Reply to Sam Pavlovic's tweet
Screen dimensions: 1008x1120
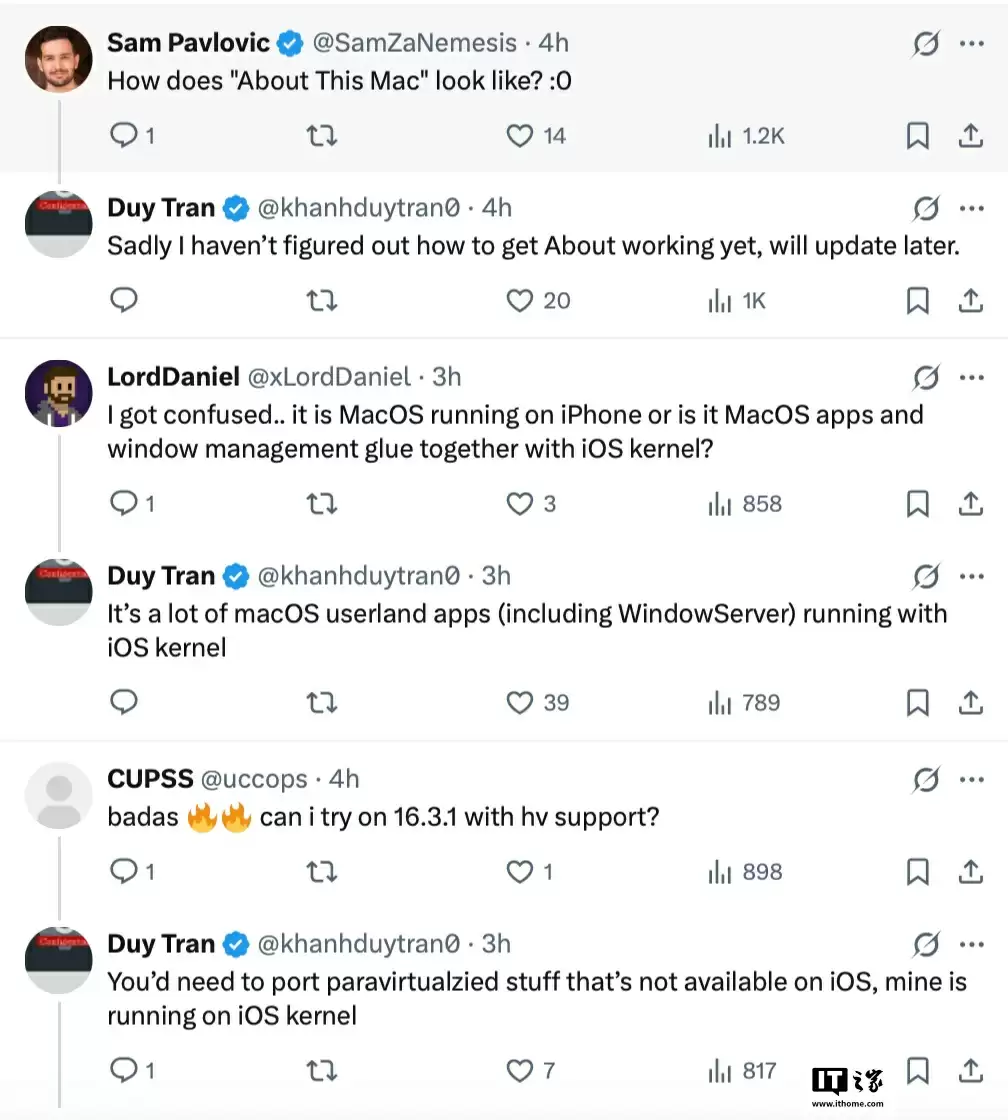click(x=124, y=136)
